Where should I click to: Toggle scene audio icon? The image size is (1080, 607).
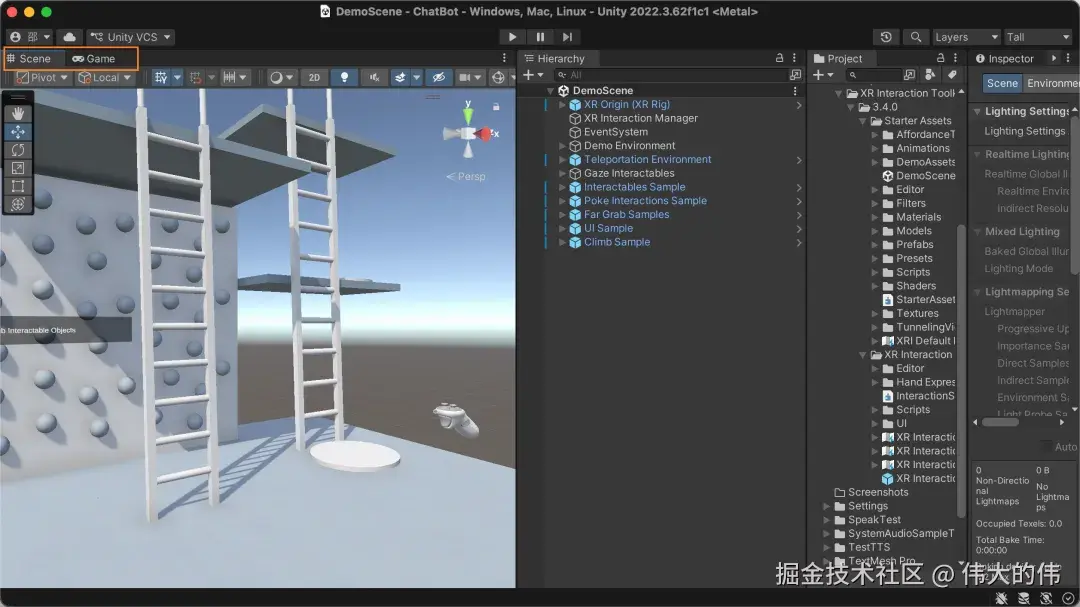pyautogui.click(x=374, y=78)
